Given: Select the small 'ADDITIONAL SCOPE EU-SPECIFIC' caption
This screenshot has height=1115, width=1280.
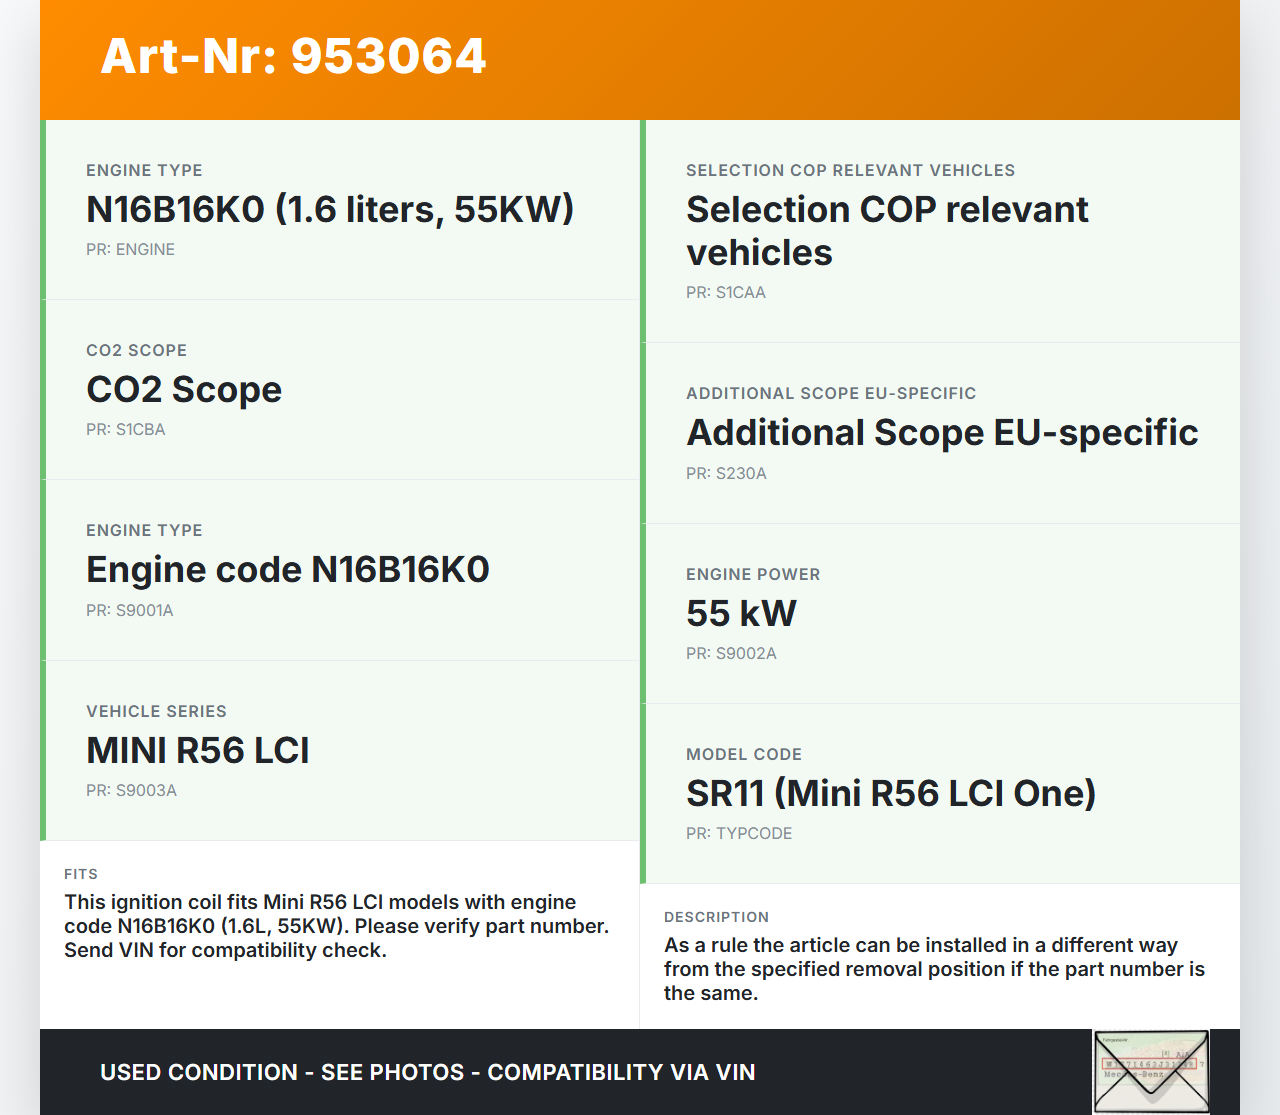Looking at the screenshot, I should pyautogui.click(x=831, y=394).
